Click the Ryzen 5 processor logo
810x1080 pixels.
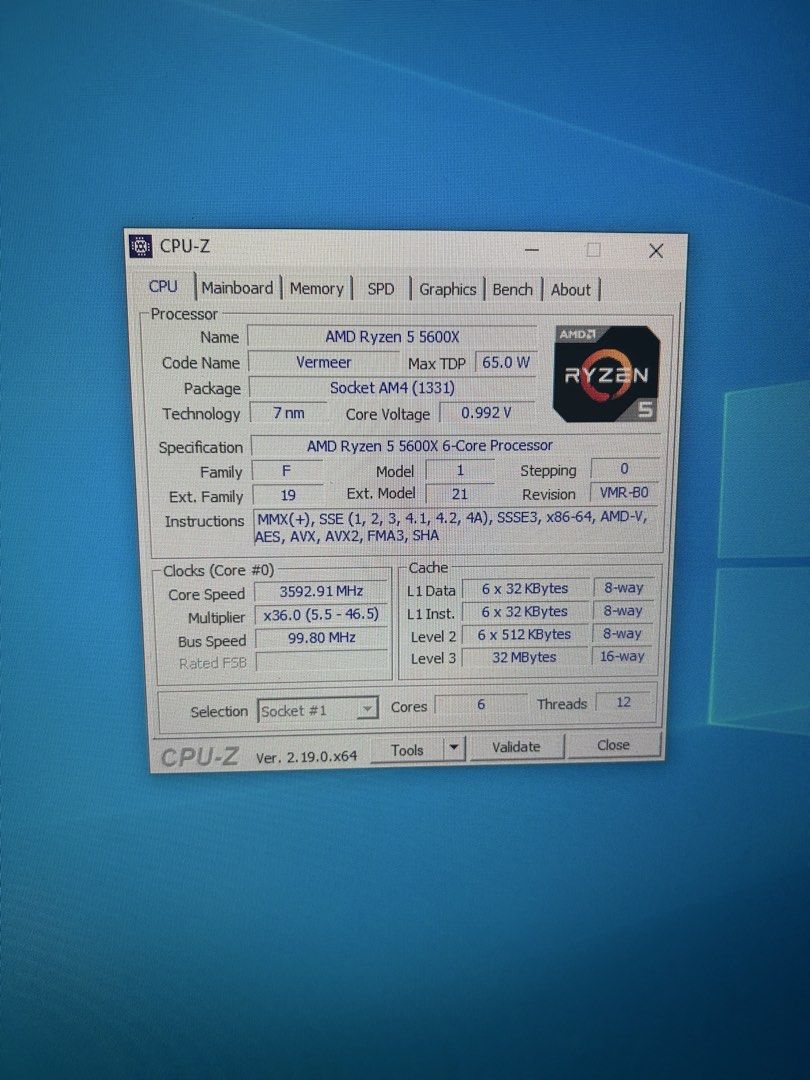[606, 374]
